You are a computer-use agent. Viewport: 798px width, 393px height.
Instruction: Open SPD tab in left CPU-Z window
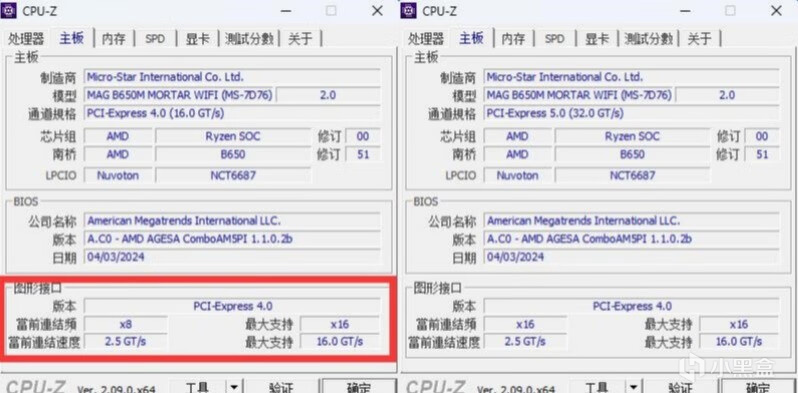(155, 38)
